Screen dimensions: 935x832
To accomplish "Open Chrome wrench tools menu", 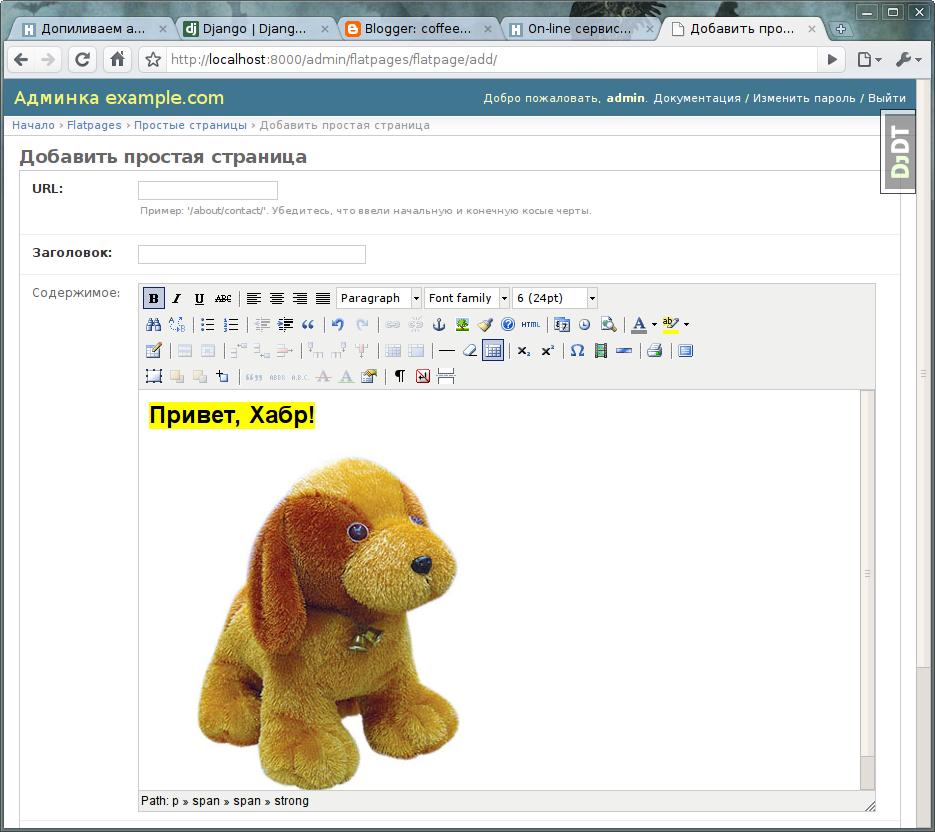I will point(909,60).
